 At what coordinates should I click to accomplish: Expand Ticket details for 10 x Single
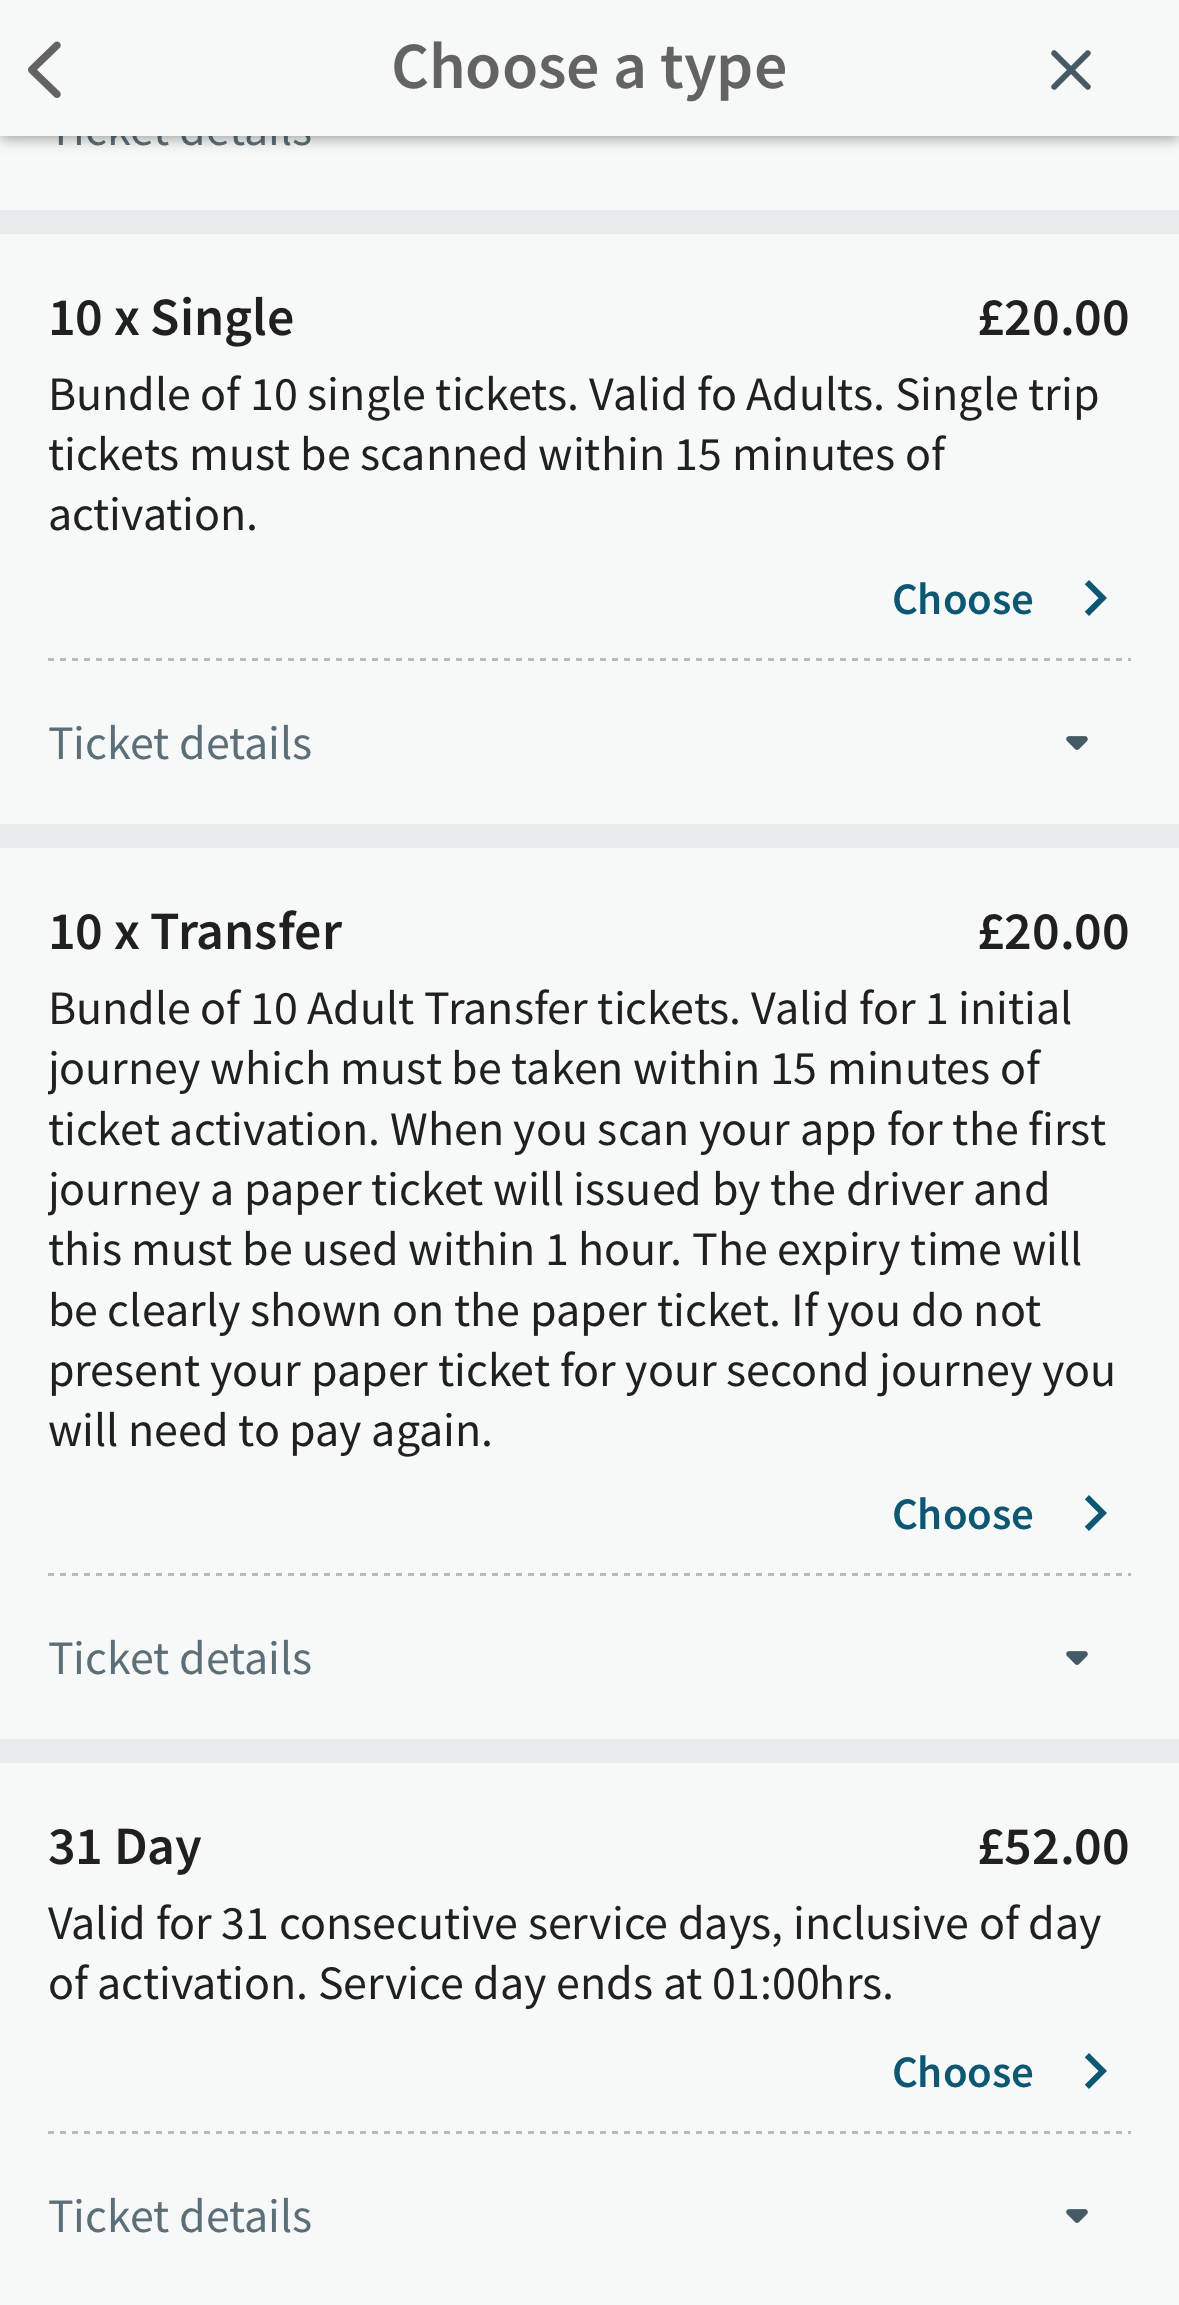181,744
